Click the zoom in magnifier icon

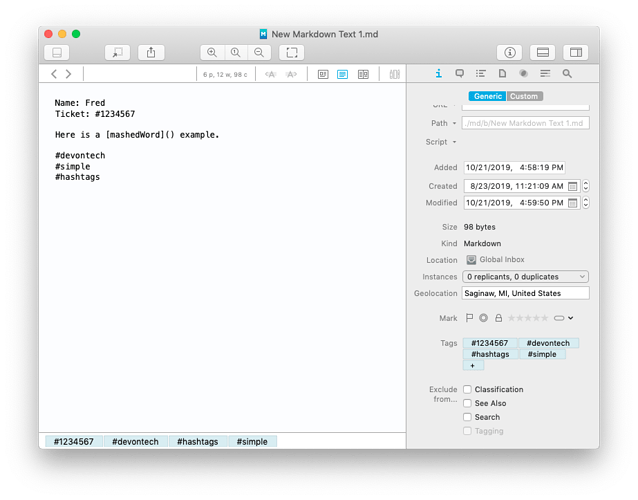(x=212, y=52)
